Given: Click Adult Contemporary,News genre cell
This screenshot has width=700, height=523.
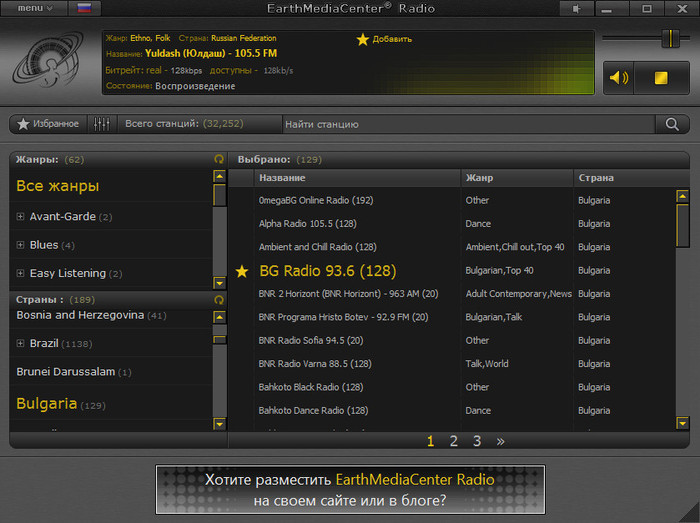Looking at the screenshot, I should (x=518, y=294).
